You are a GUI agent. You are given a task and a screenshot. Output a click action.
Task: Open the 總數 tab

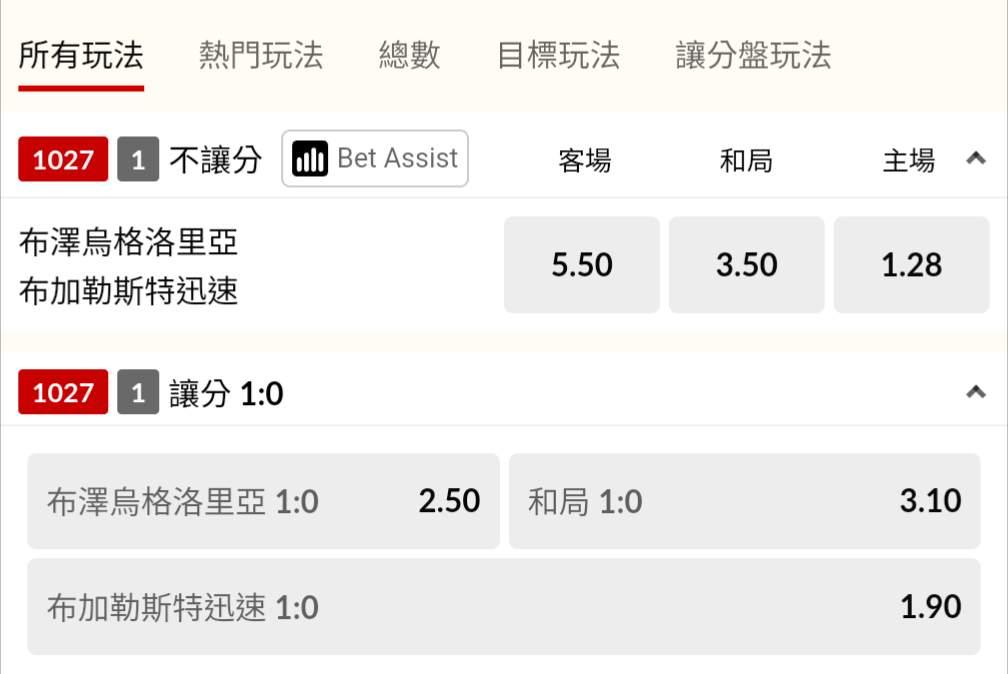410,55
